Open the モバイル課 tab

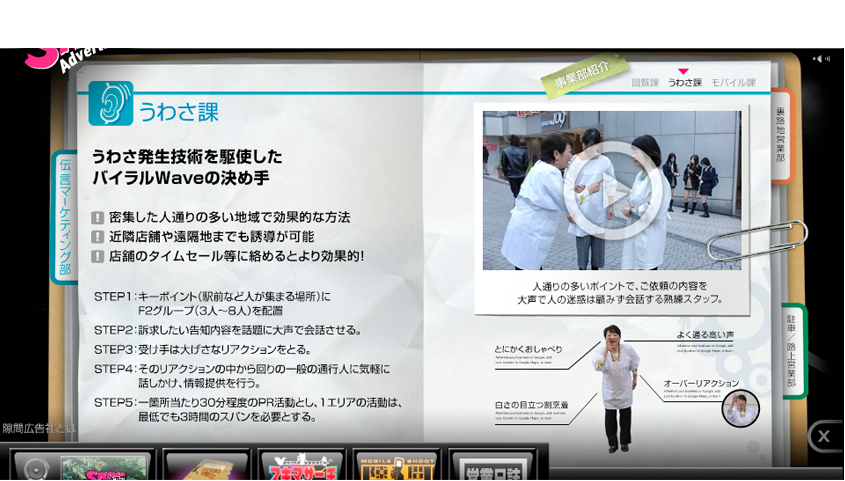pos(733,82)
